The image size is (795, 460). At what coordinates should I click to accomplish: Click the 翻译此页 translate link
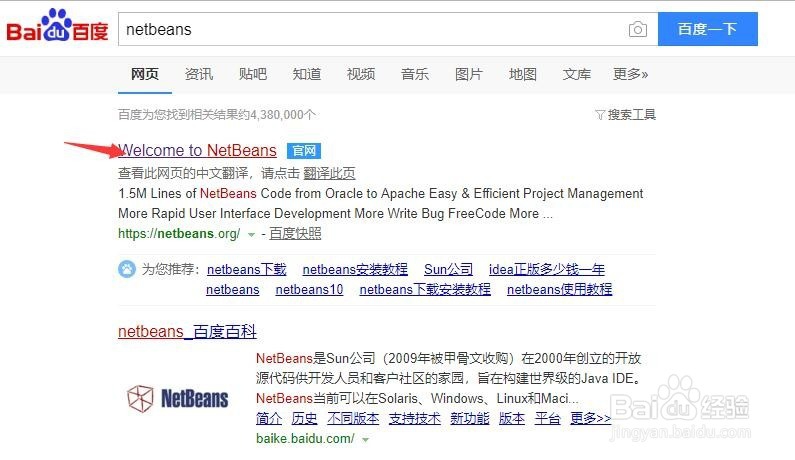pos(329,173)
